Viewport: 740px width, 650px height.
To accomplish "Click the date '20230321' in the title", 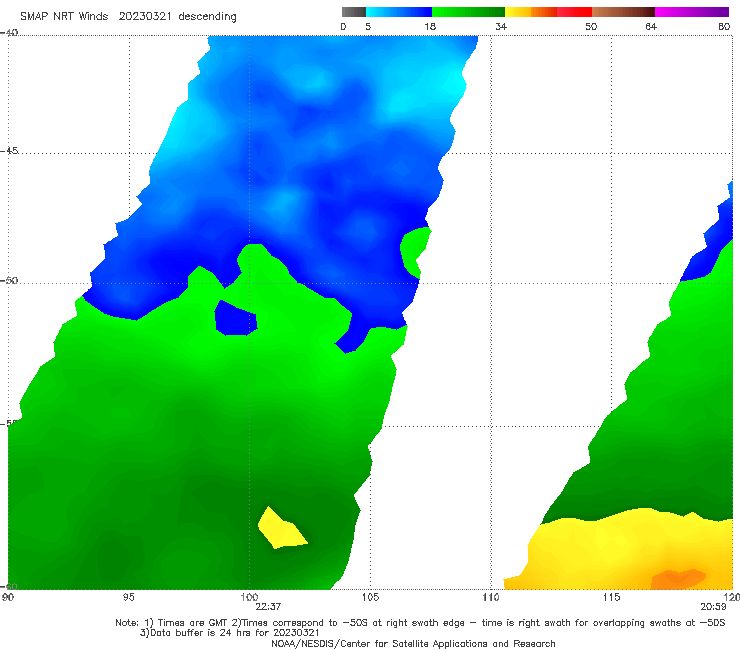I will click(145, 16).
